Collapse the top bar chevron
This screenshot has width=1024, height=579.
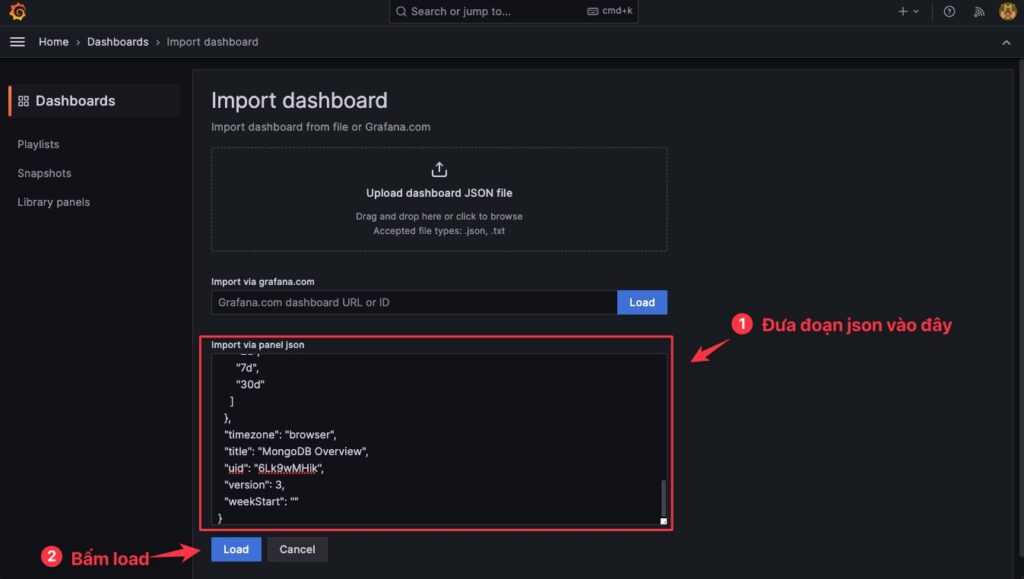point(1006,42)
